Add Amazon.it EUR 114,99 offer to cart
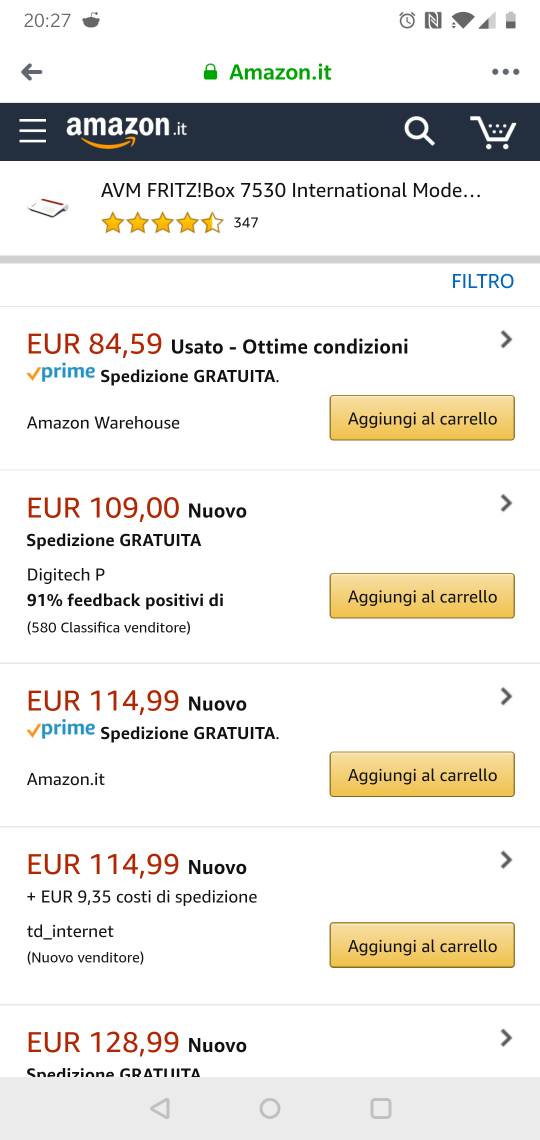The image size is (540, 1140). pos(422,774)
